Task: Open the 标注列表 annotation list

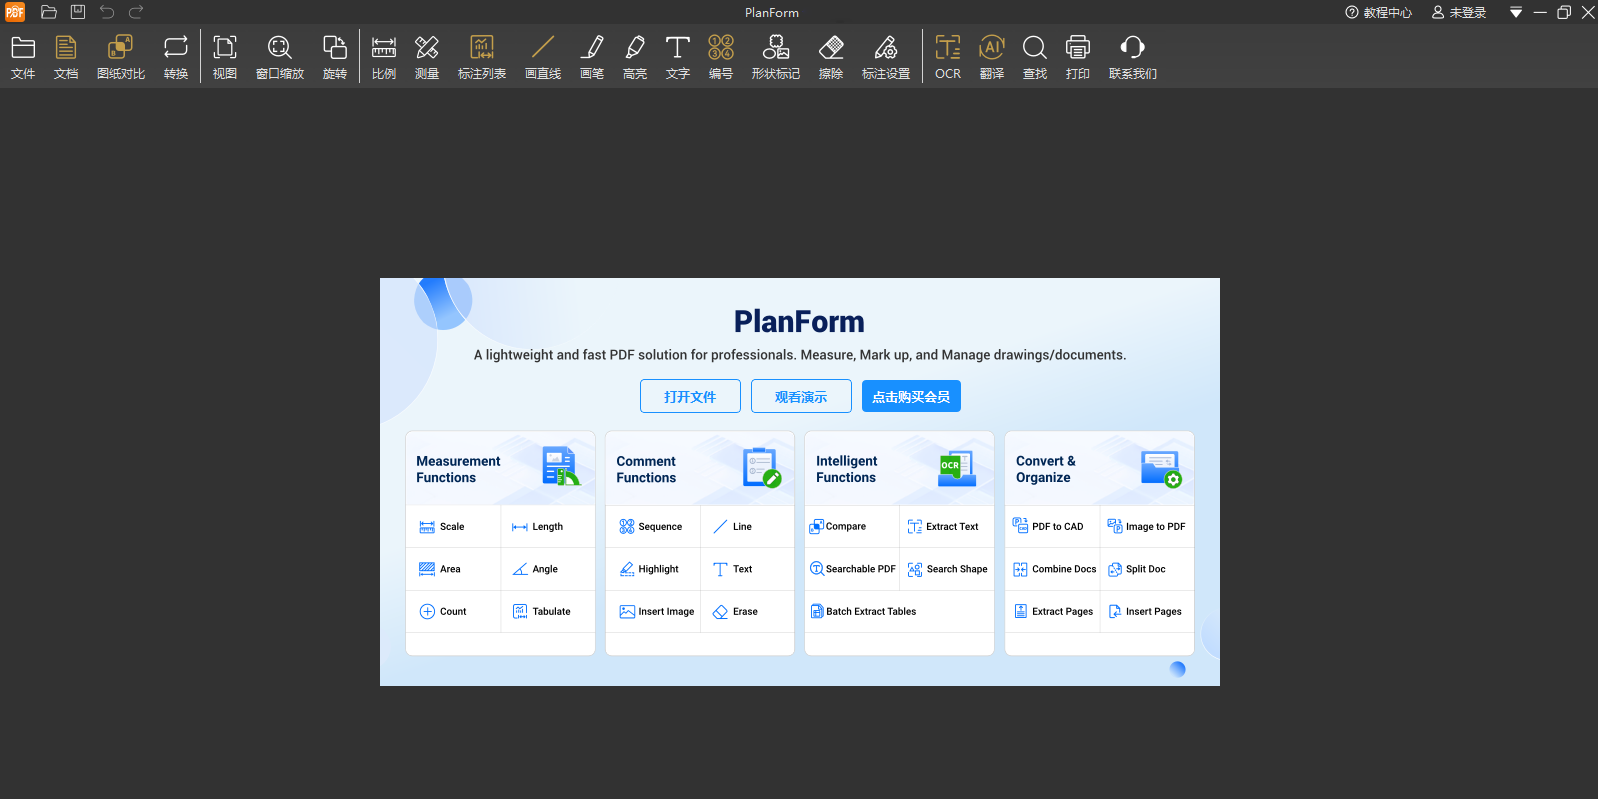Action: 482,57
